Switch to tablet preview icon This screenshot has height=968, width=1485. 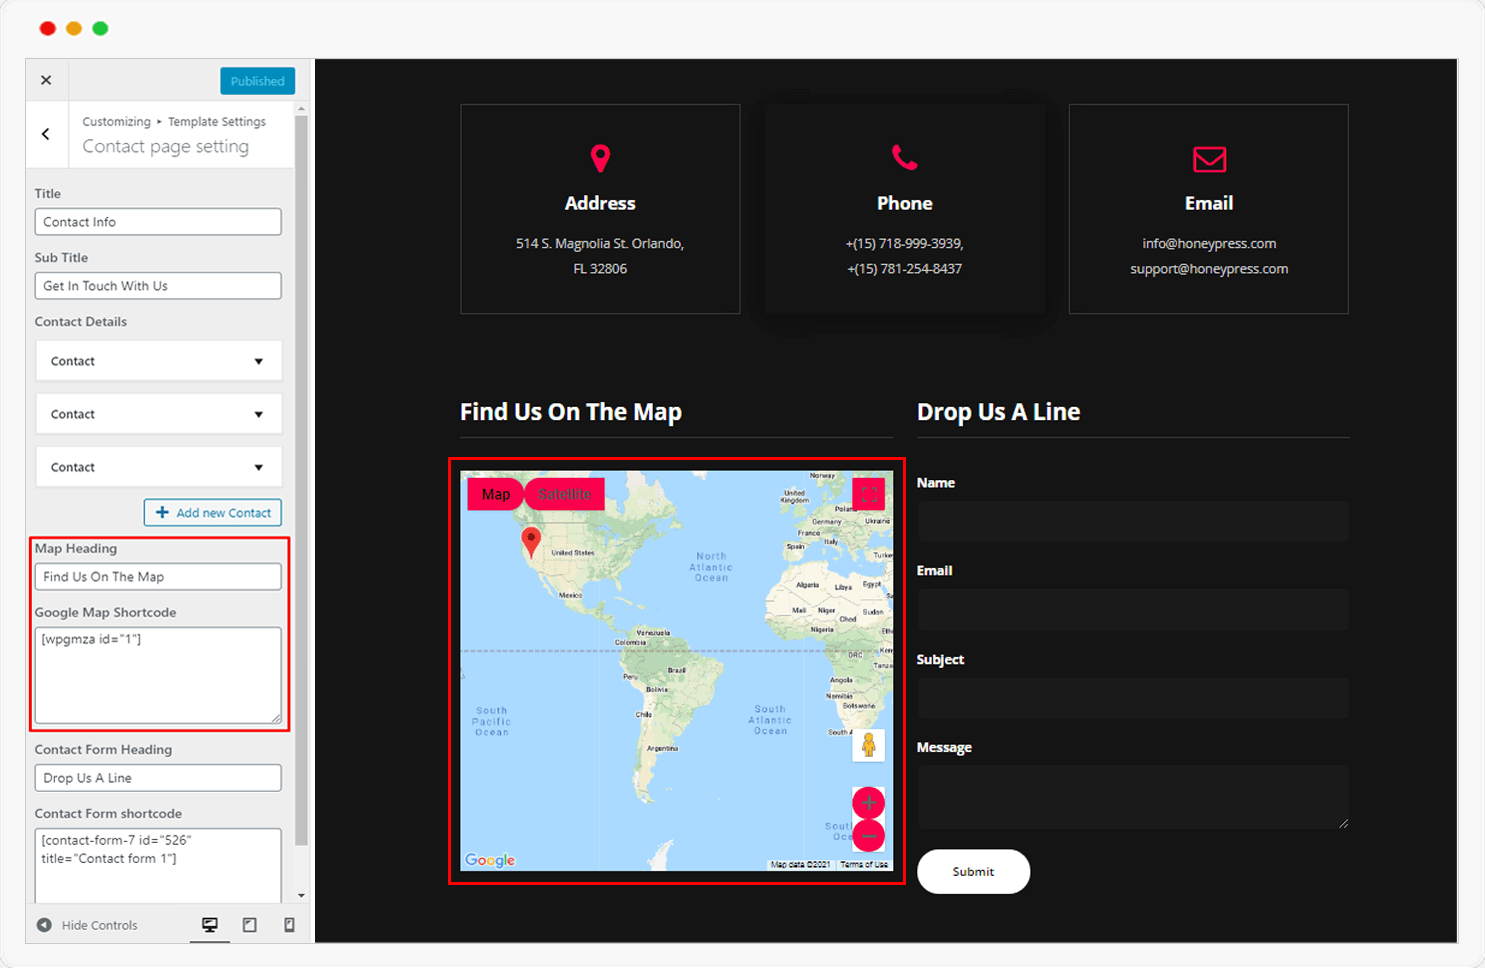pos(250,925)
